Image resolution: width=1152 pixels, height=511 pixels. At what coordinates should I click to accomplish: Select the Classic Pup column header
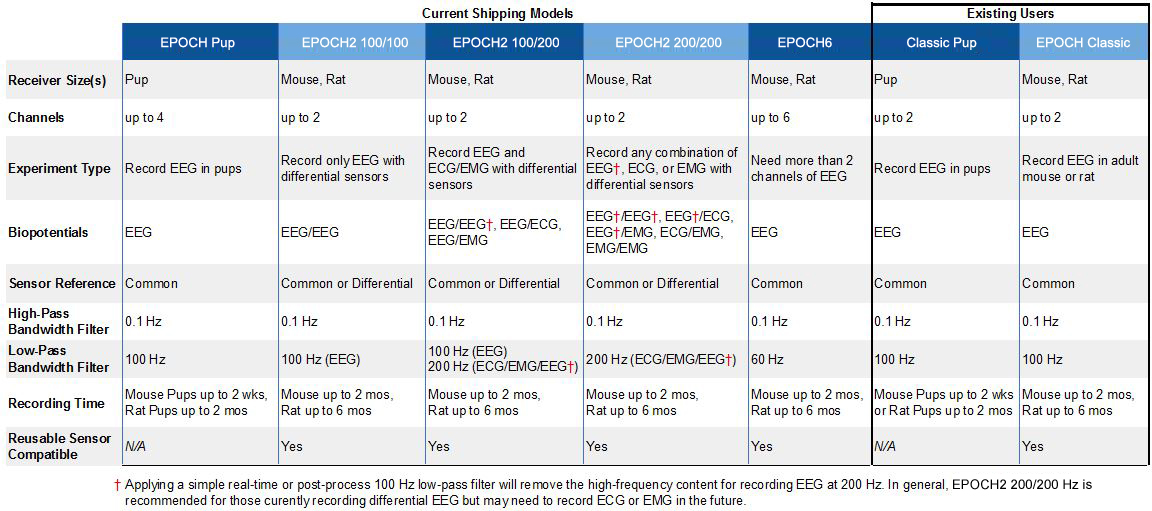click(941, 43)
